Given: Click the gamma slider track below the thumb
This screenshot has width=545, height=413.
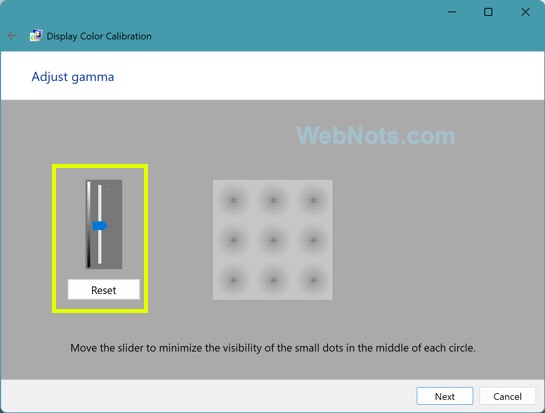Looking at the screenshot, I should [x=100, y=247].
